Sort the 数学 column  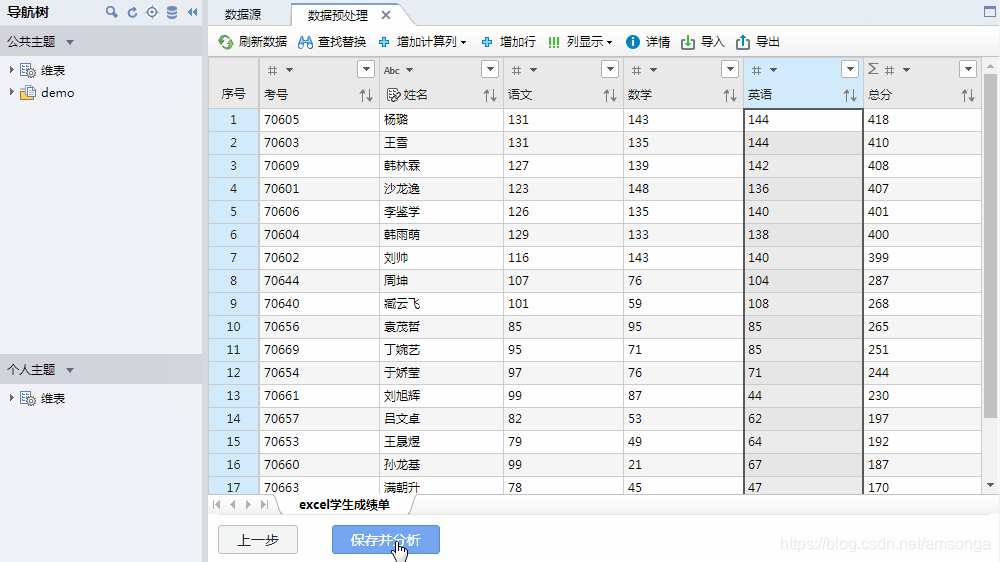click(x=730, y=96)
